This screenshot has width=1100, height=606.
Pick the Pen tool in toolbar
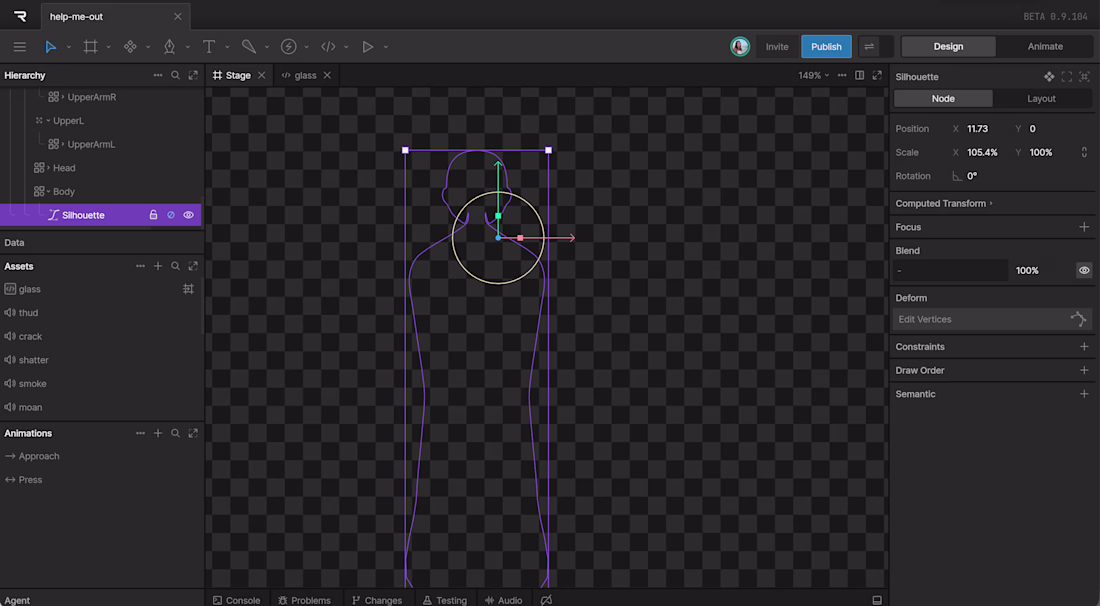(x=169, y=47)
